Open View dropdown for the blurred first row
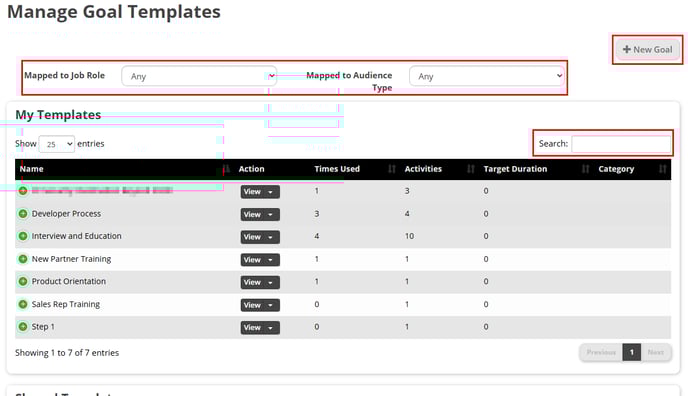The width and height of the screenshot is (688, 396). [260, 192]
